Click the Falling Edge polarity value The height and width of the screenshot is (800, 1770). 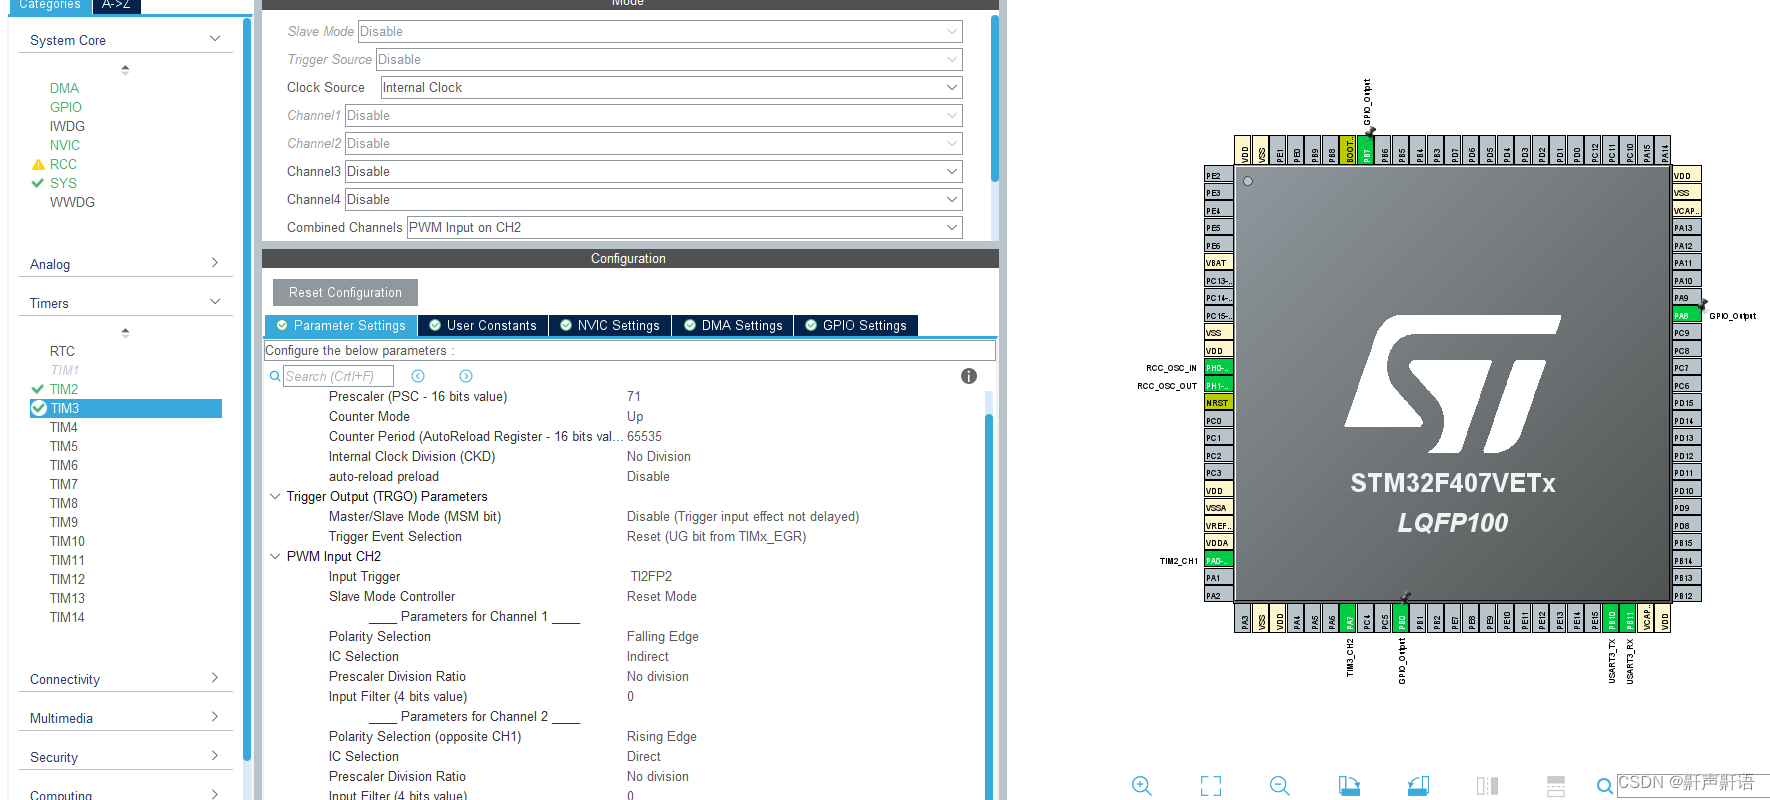[662, 636]
